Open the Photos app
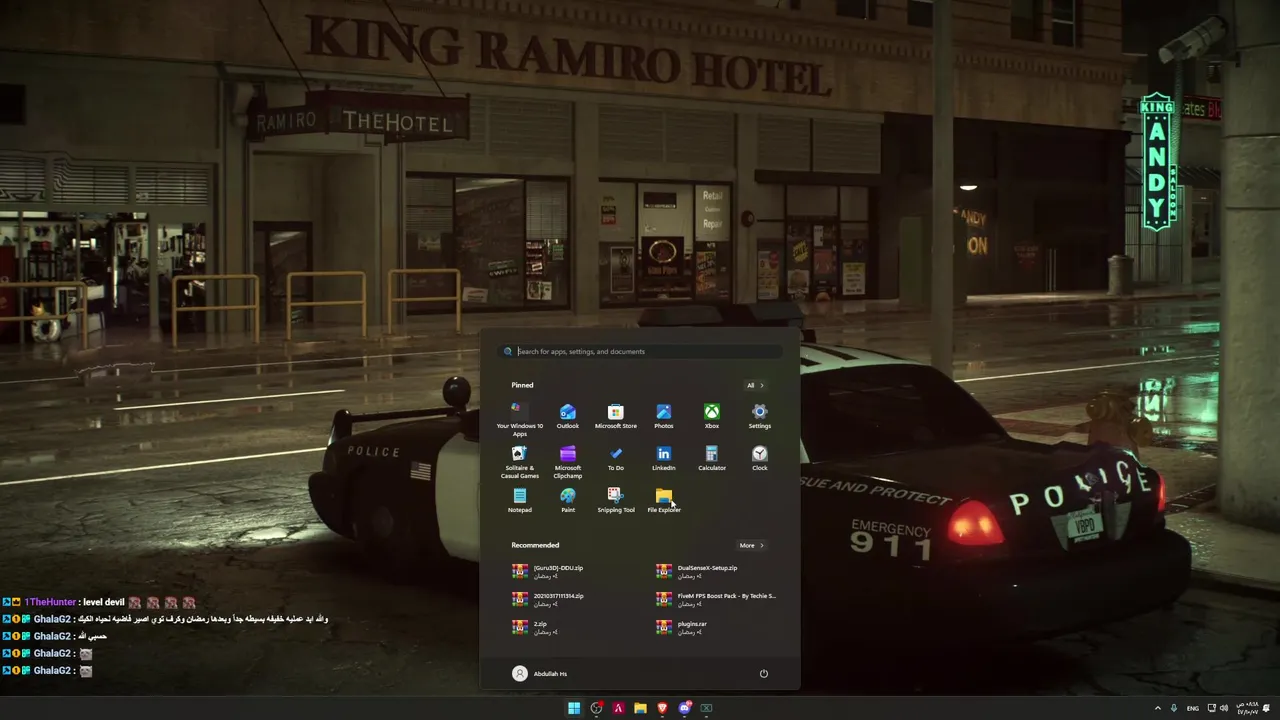 pyautogui.click(x=664, y=417)
